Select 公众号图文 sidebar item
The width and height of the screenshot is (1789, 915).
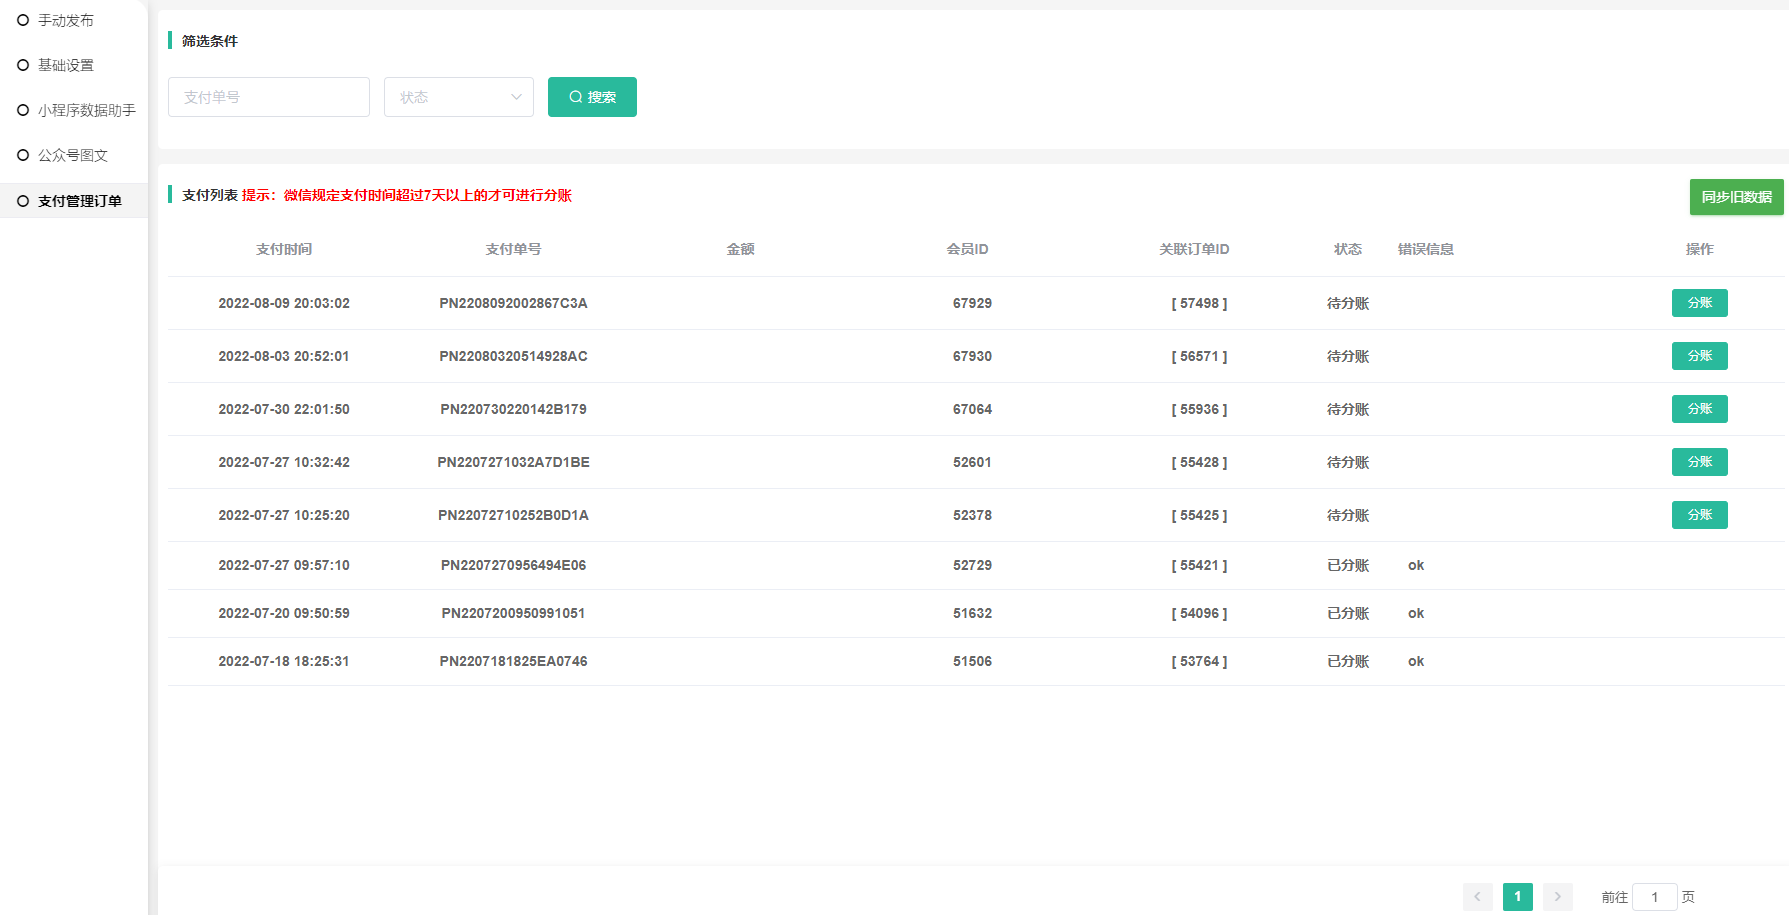click(73, 155)
